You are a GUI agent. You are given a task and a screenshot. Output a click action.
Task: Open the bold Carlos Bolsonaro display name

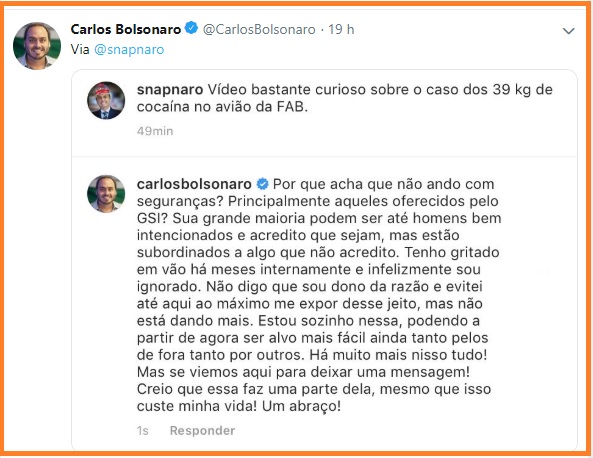126,29
